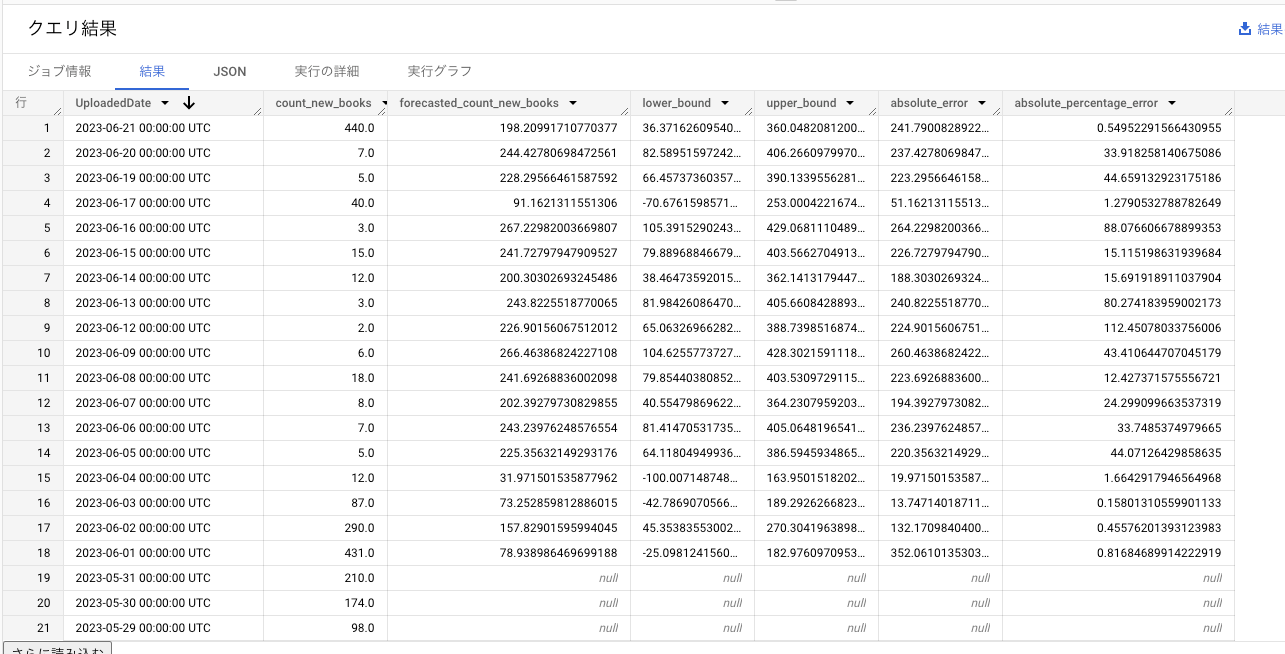Image resolution: width=1285 pixels, height=654 pixels.
Task: Click percentage error 0.15801310559901133
Action: (1161, 503)
